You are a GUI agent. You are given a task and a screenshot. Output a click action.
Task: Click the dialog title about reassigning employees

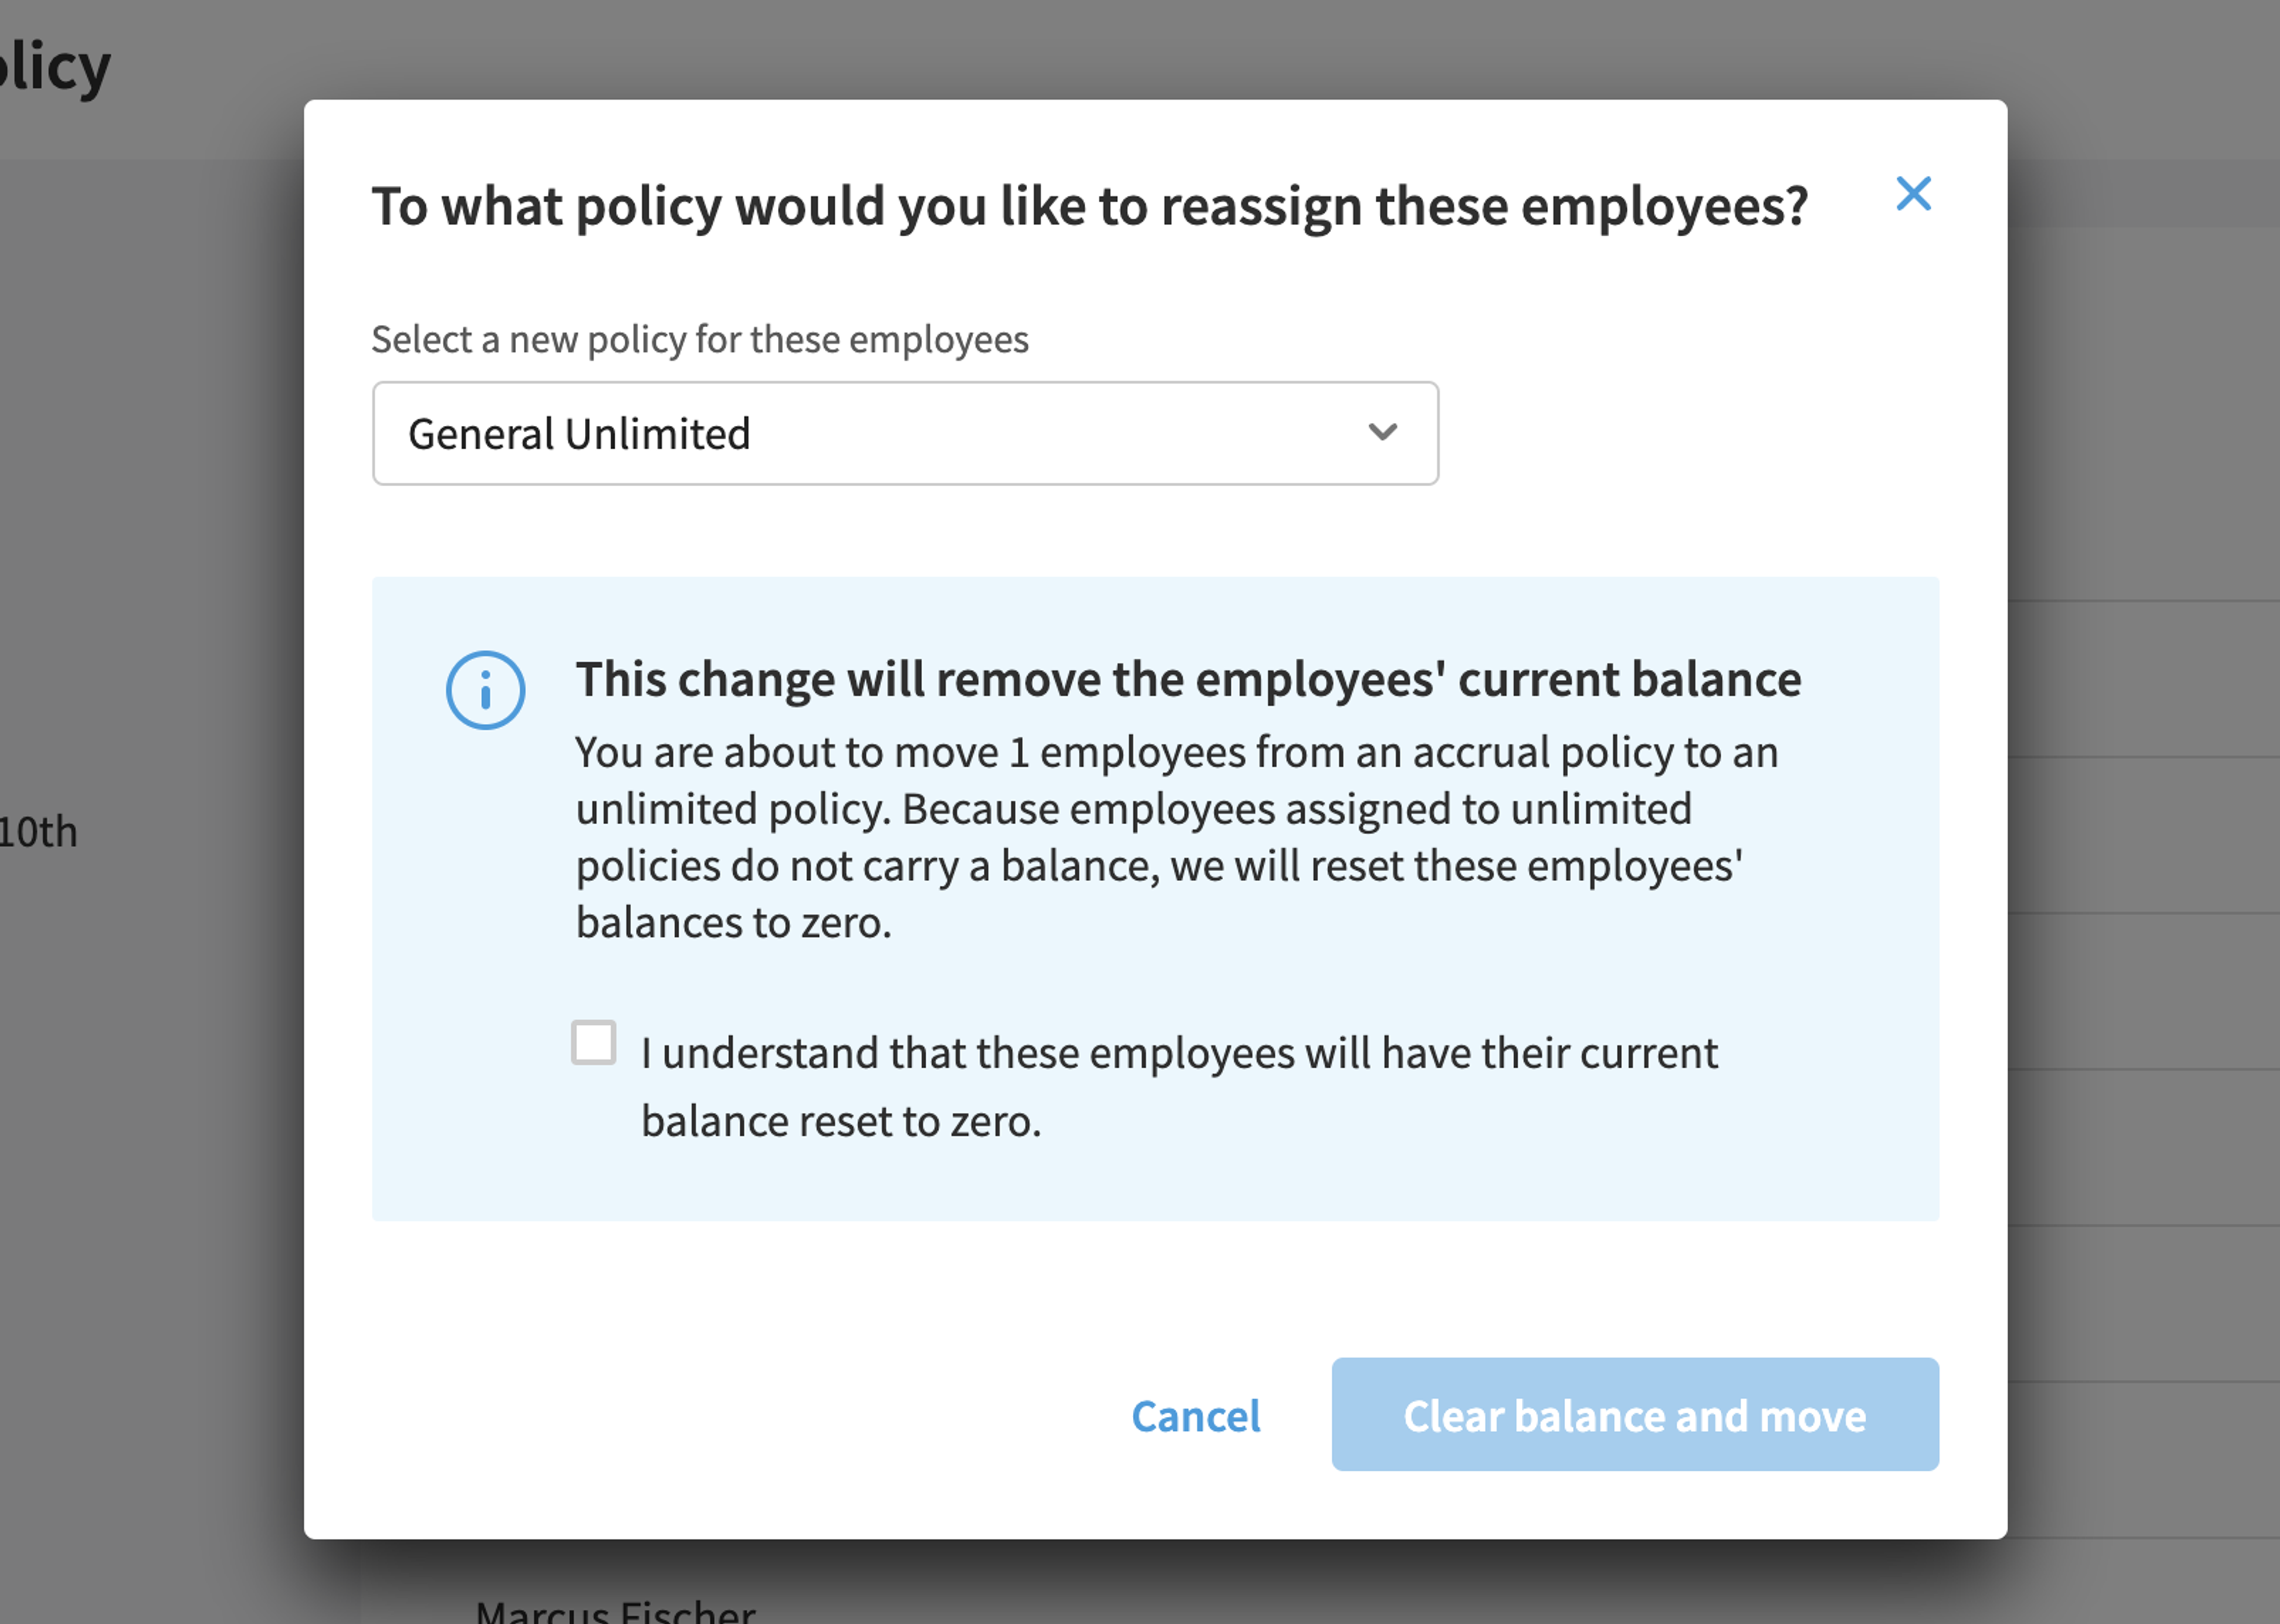pos(1090,207)
